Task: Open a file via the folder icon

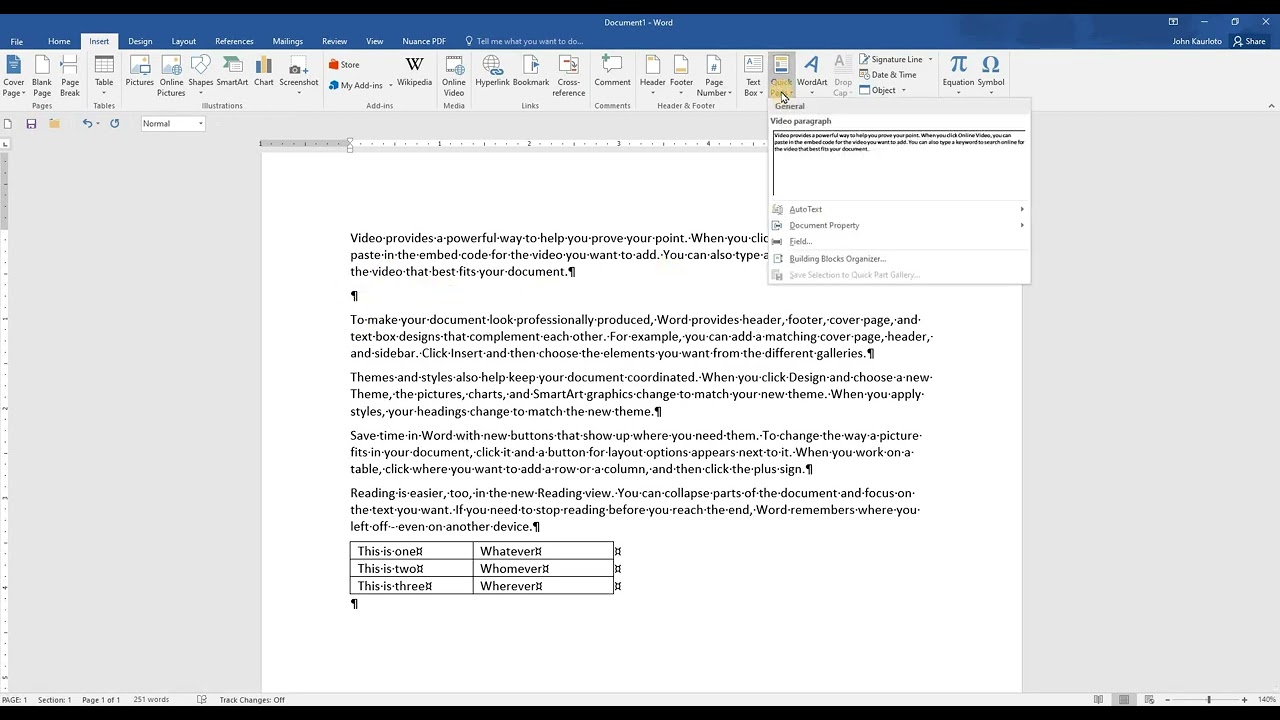Action: pos(54,123)
